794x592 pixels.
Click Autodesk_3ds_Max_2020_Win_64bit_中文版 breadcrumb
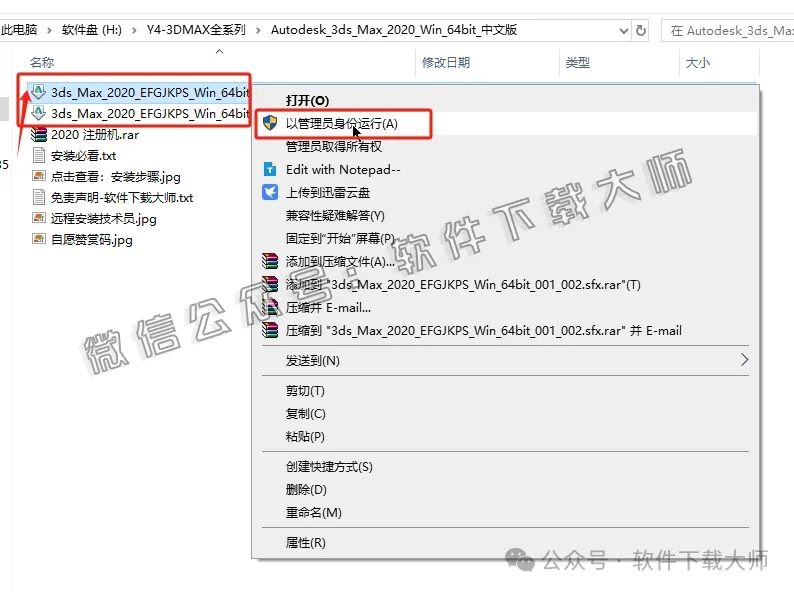point(394,30)
